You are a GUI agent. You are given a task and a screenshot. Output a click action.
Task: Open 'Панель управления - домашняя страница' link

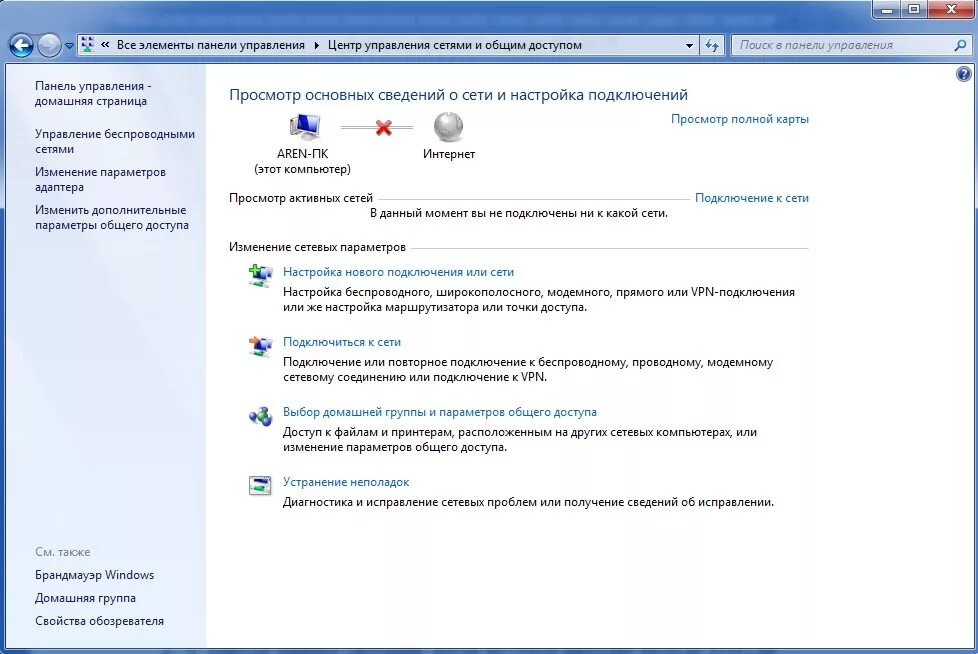pyautogui.click(x=93, y=94)
